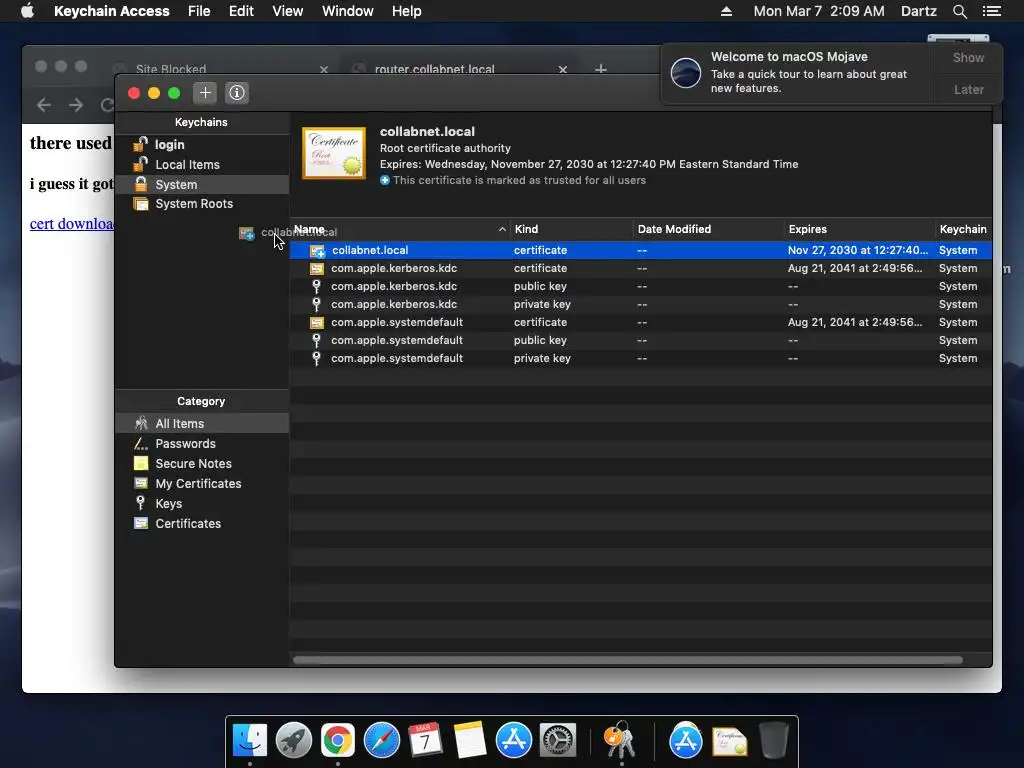This screenshot has height=768, width=1024.
Task: Select the Keys category
Action: 202,504
